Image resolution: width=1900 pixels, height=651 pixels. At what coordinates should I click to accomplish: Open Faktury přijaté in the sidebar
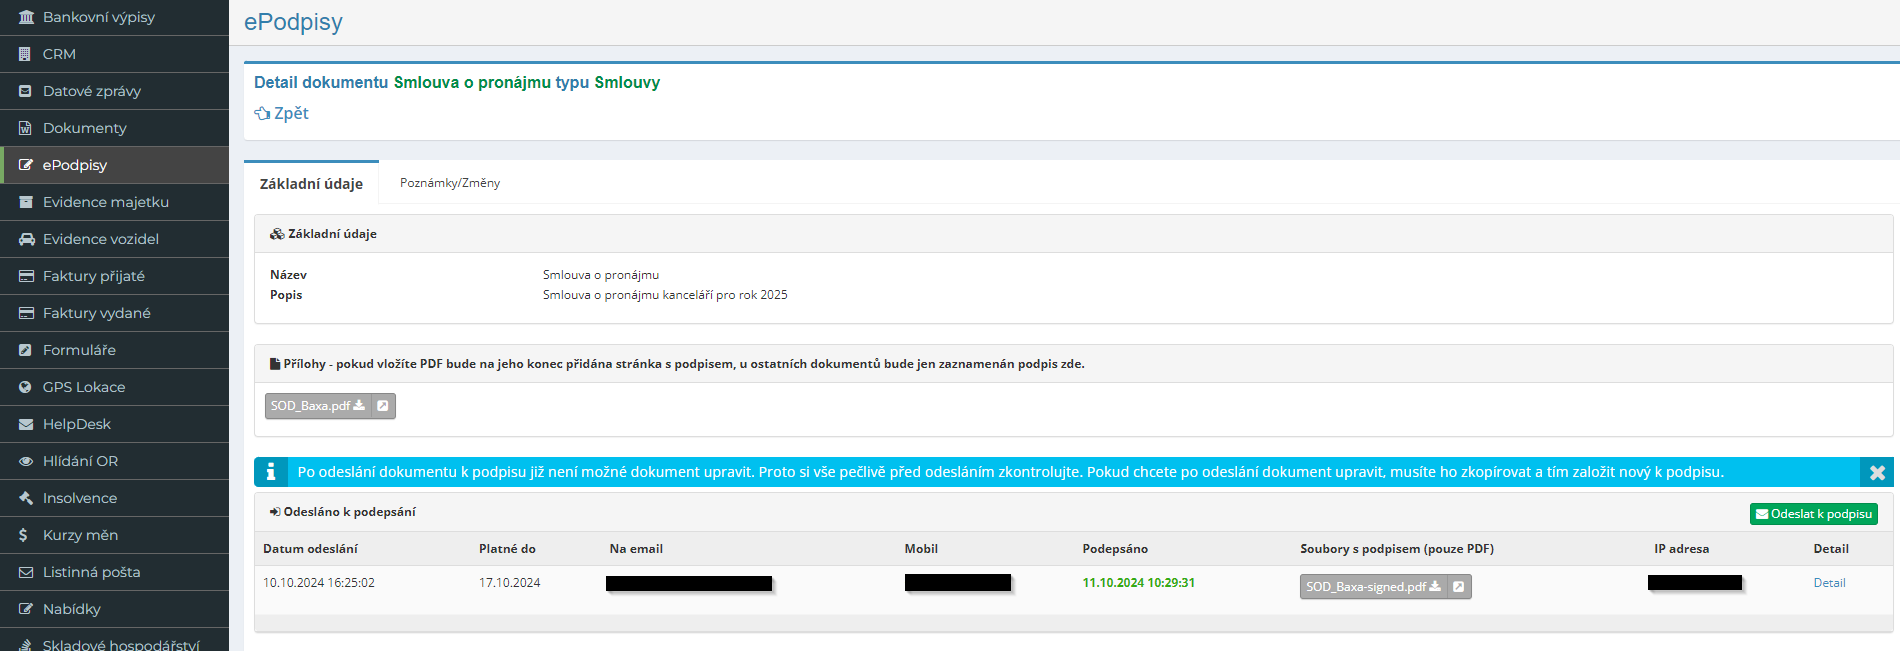point(93,276)
